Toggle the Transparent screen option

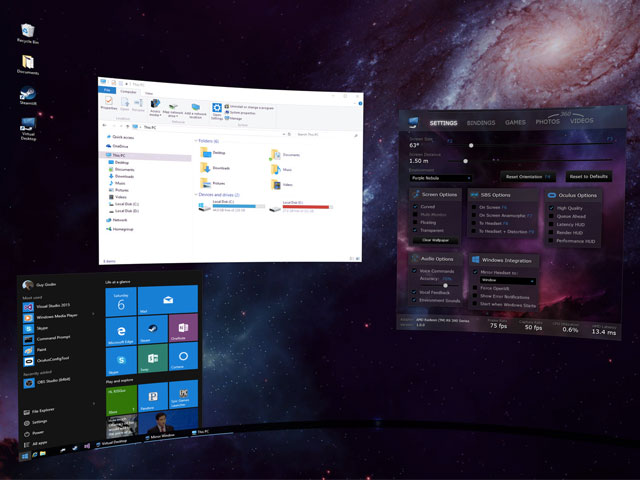(x=416, y=230)
